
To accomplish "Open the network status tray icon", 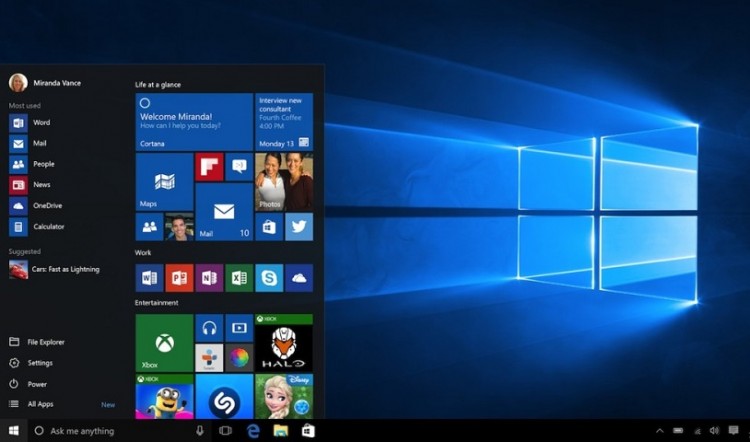I will (697, 431).
